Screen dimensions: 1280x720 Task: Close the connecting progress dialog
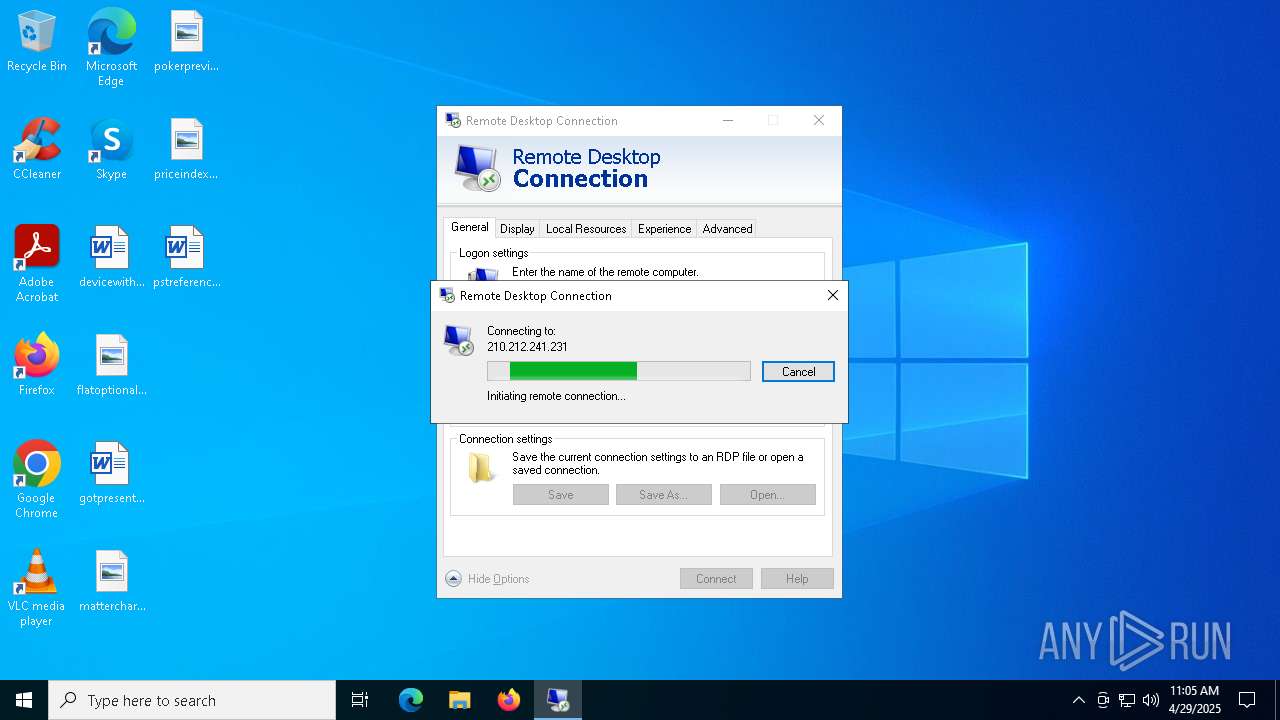832,295
